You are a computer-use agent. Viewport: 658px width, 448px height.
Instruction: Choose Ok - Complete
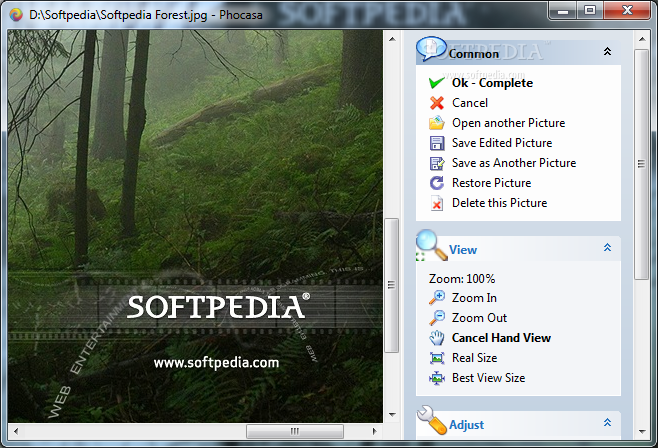(x=492, y=83)
